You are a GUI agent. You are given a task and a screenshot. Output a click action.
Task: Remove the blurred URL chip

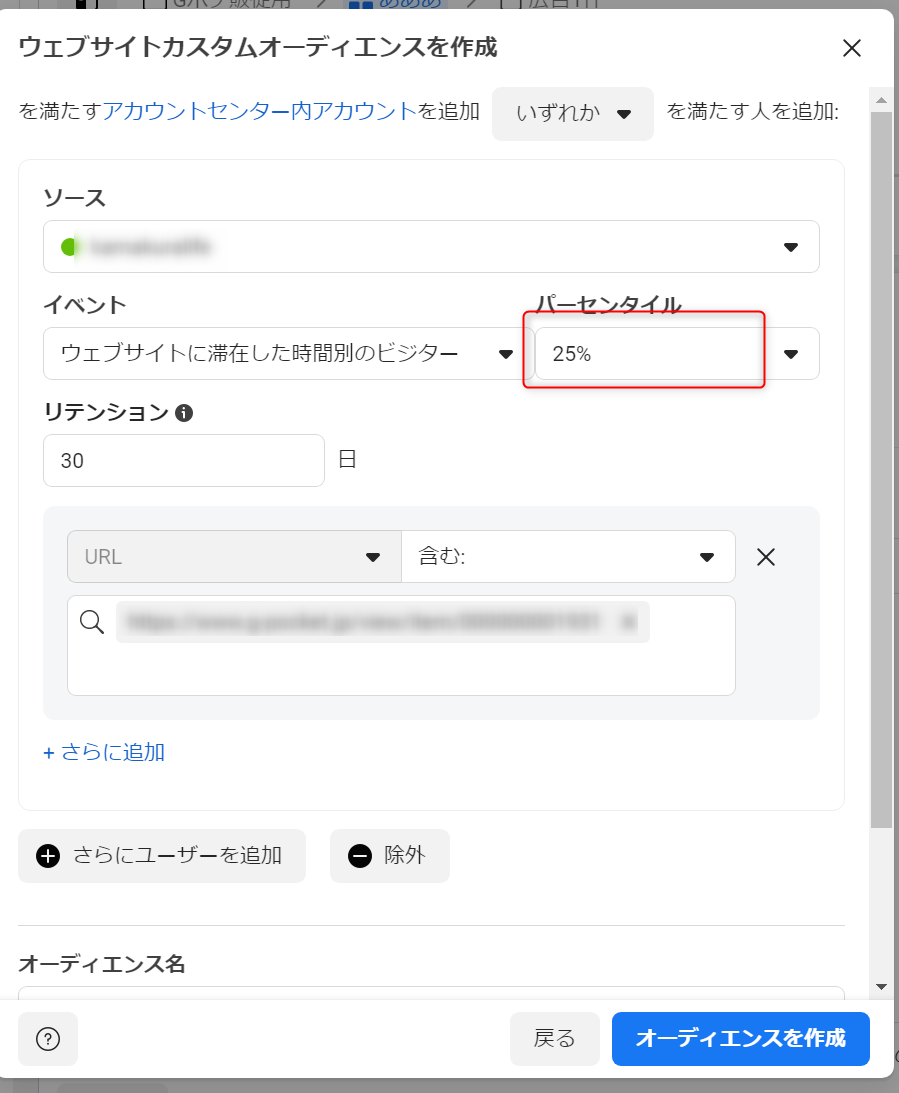(629, 622)
